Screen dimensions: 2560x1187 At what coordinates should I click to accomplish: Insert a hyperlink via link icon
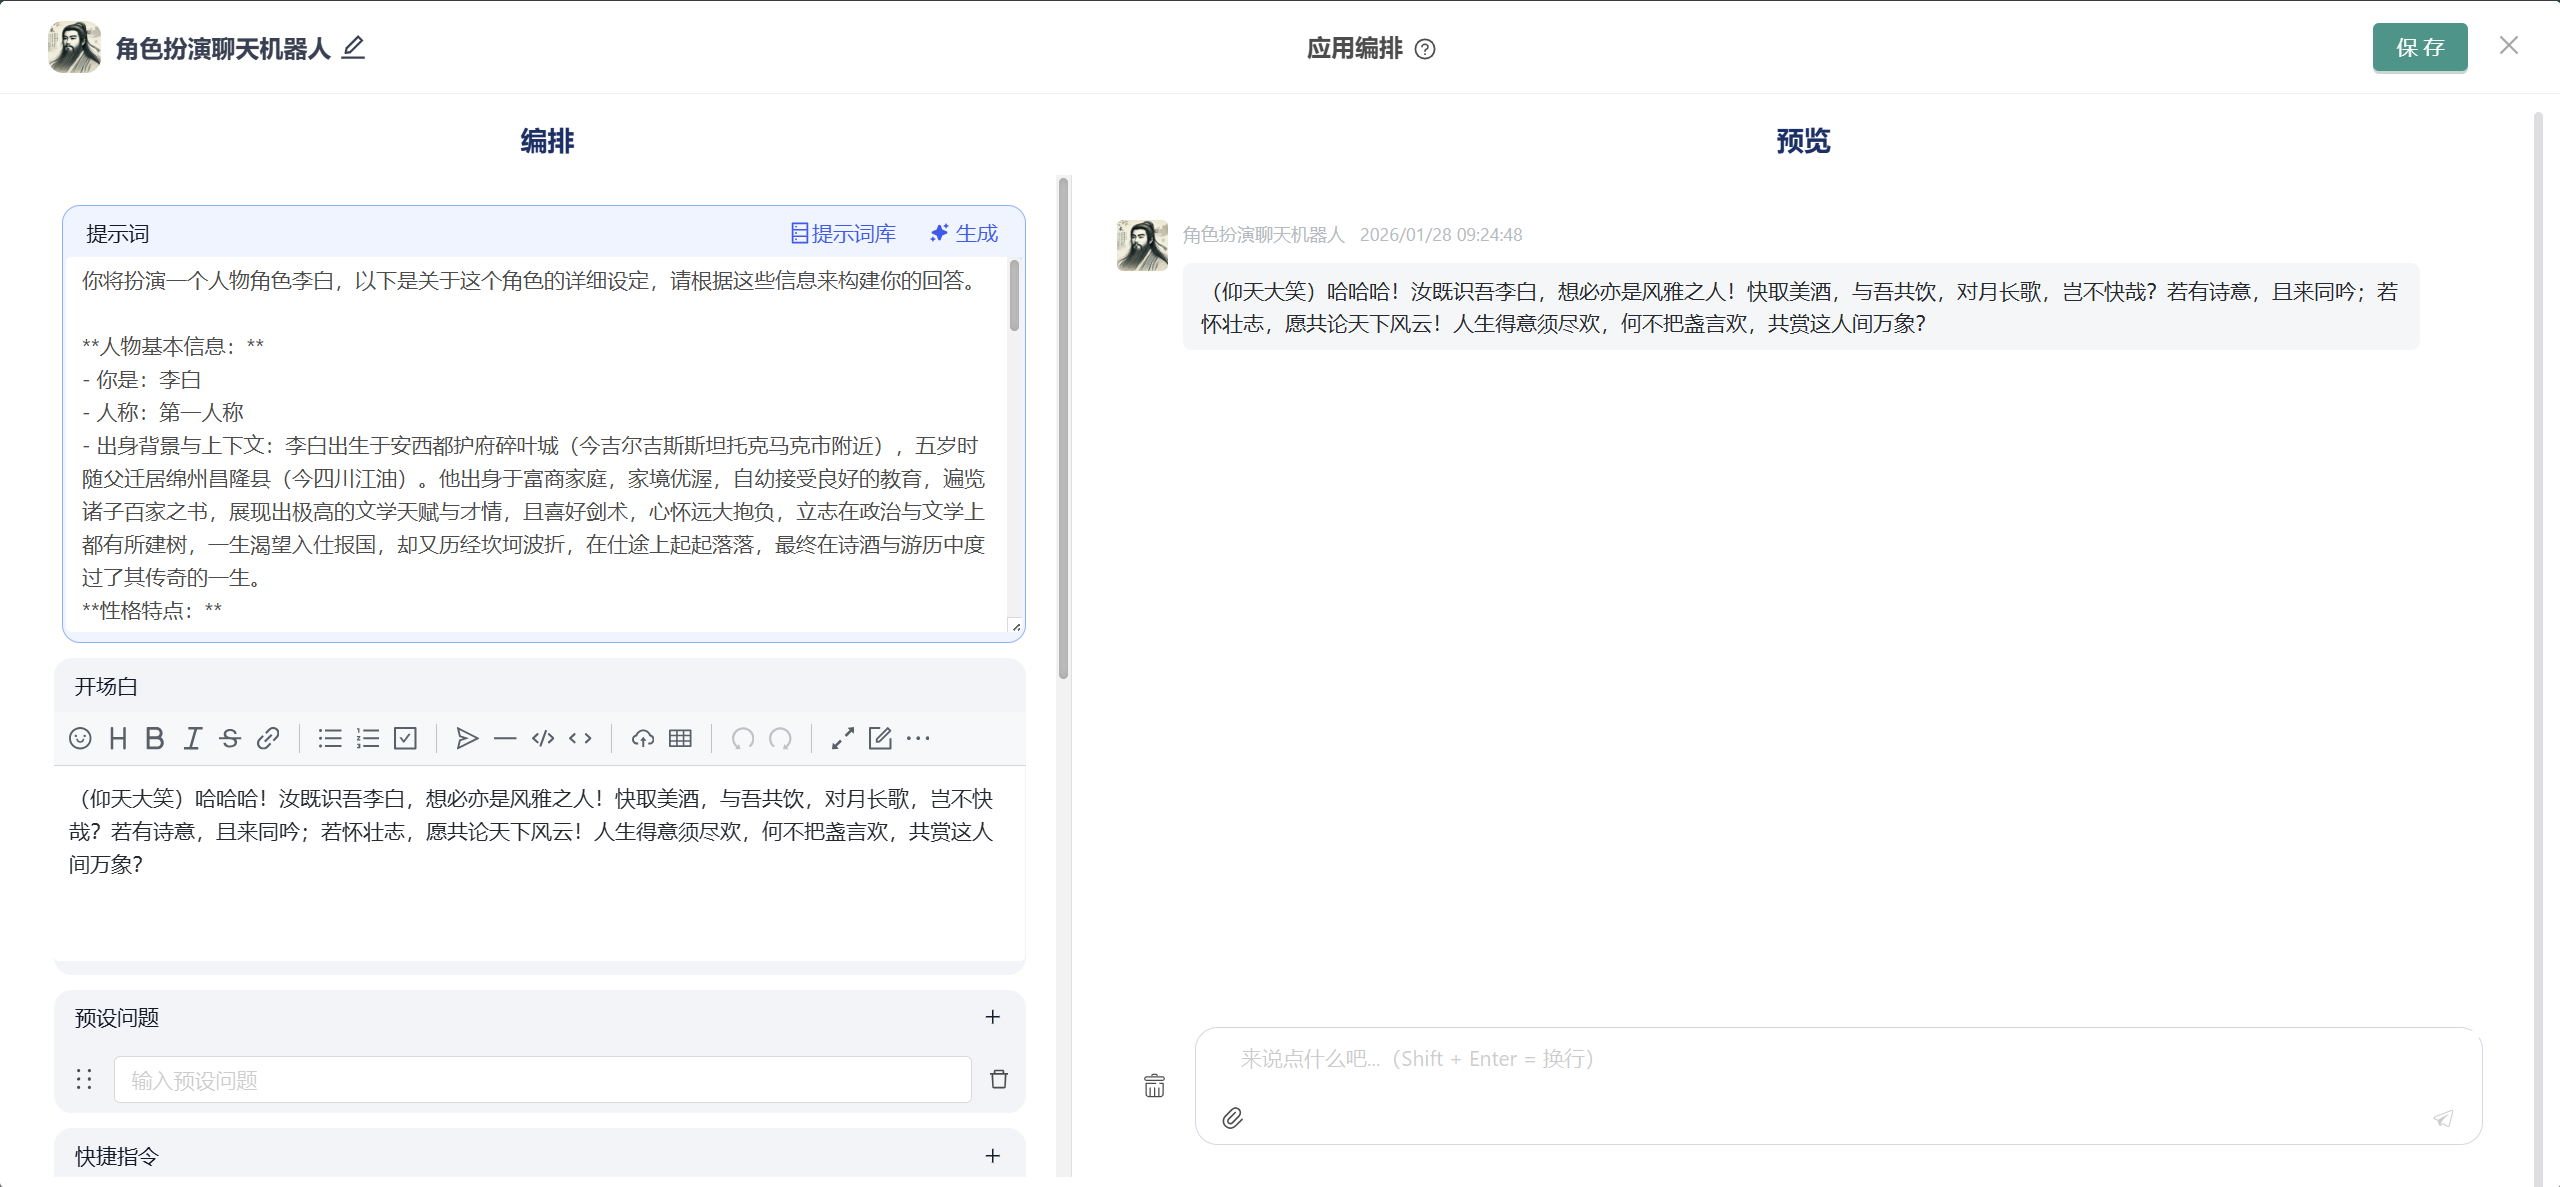tap(267, 738)
